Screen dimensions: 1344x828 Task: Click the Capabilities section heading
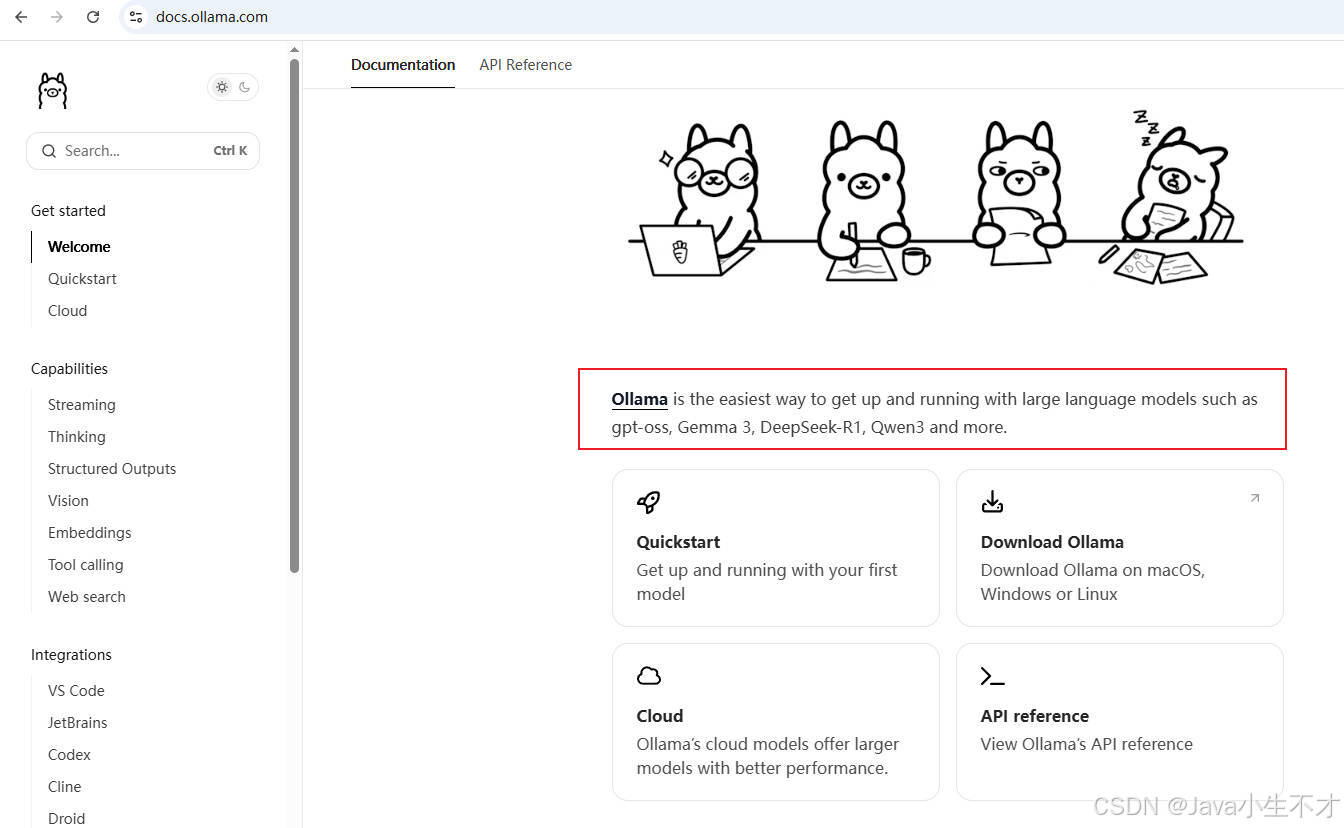[x=69, y=369]
